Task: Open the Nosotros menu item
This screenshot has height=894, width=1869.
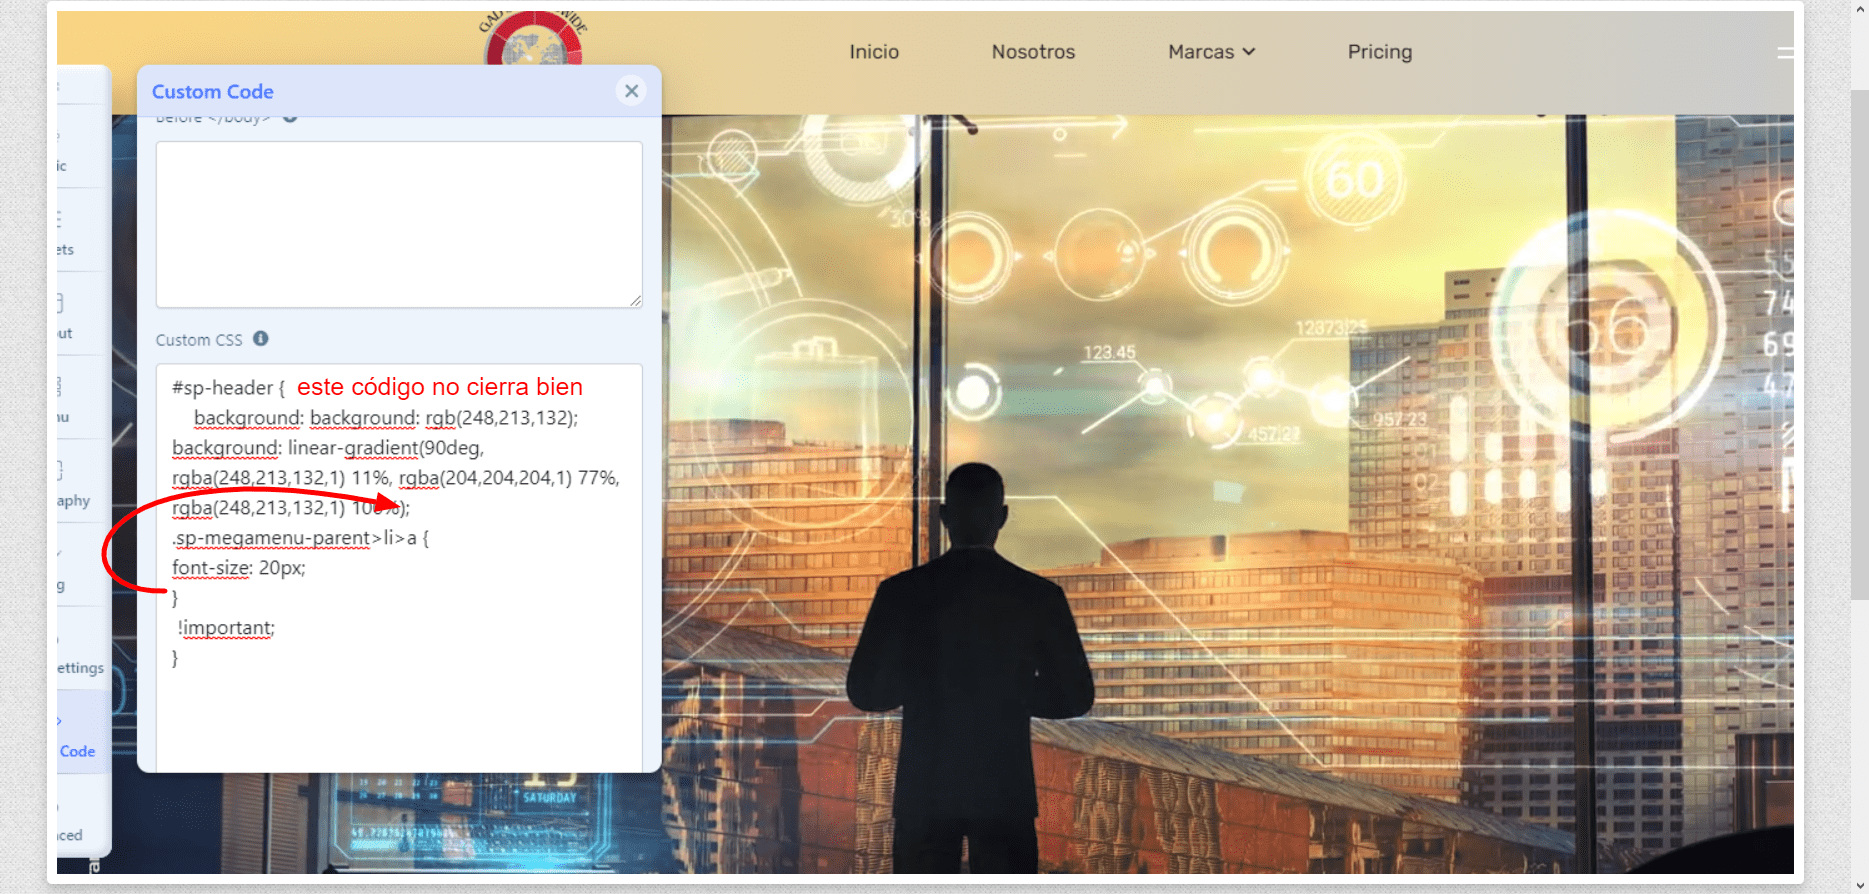Action: point(1033,52)
